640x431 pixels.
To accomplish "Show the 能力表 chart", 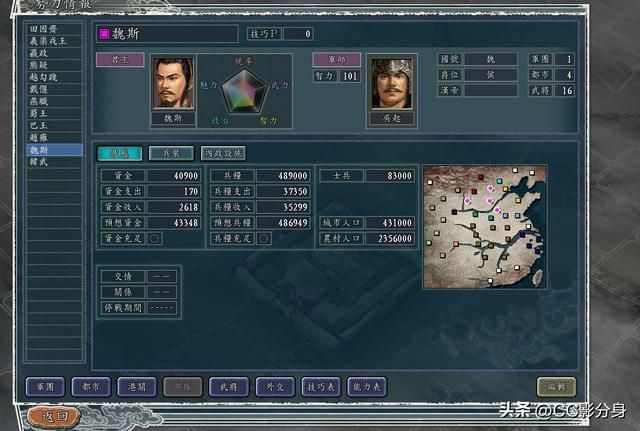I will [367, 387].
